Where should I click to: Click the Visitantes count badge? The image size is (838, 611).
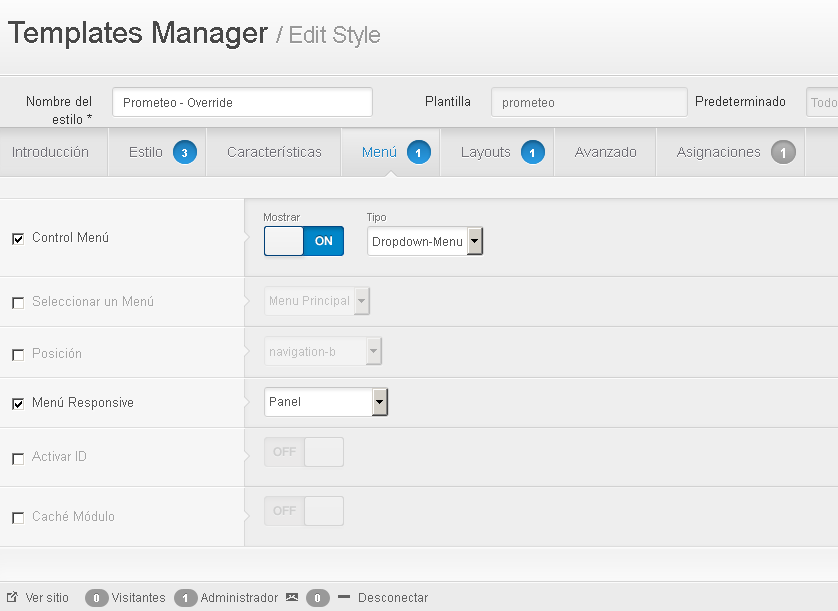(96, 598)
